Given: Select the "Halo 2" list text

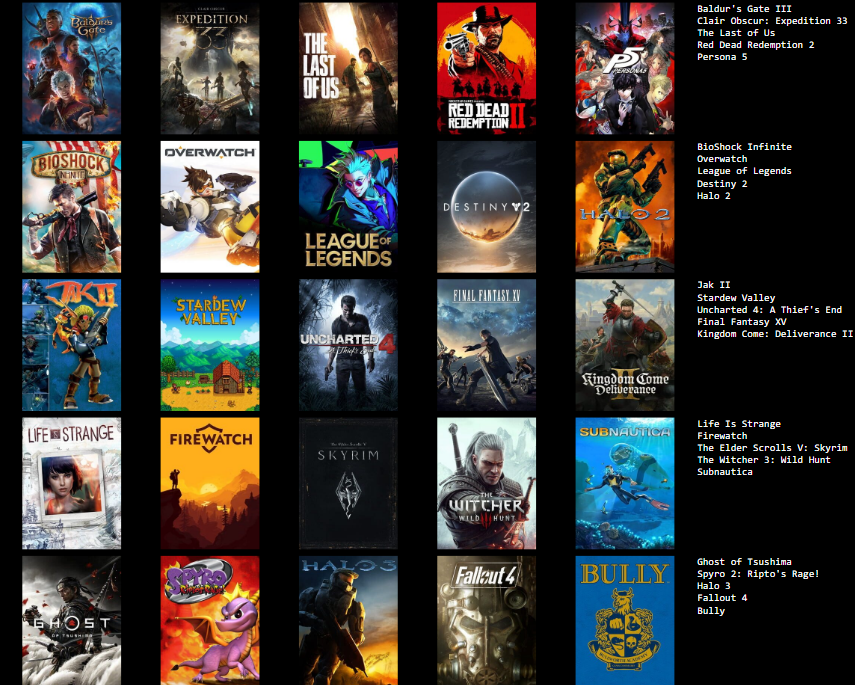Looking at the screenshot, I should pyautogui.click(x=714, y=196).
